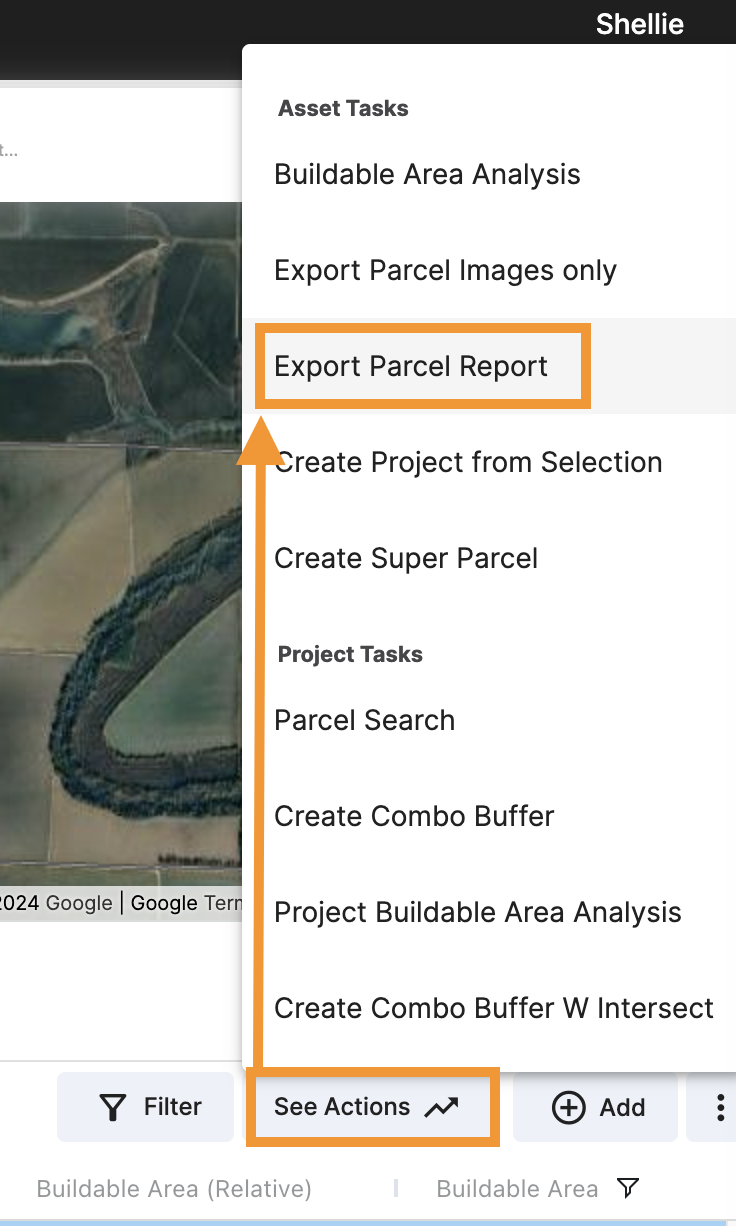
Task: Click the funnel icon next to Buildable Area
Action: [628, 1188]
